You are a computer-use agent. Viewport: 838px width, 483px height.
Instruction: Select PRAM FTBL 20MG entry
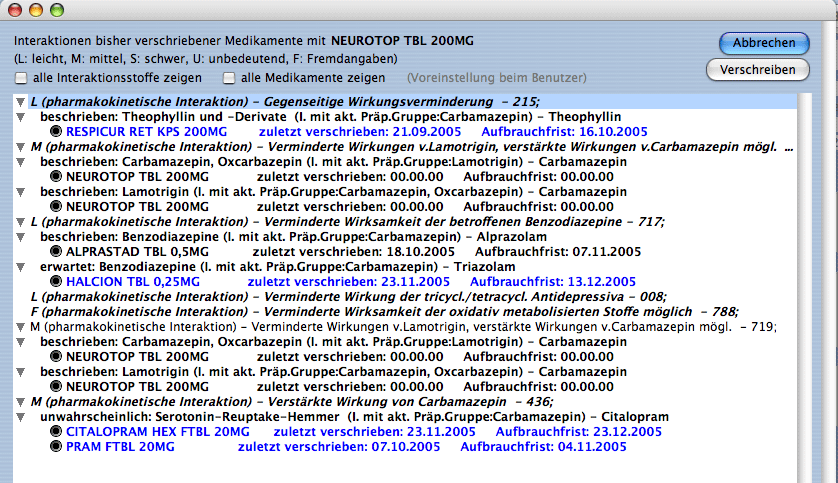[120, 447]
